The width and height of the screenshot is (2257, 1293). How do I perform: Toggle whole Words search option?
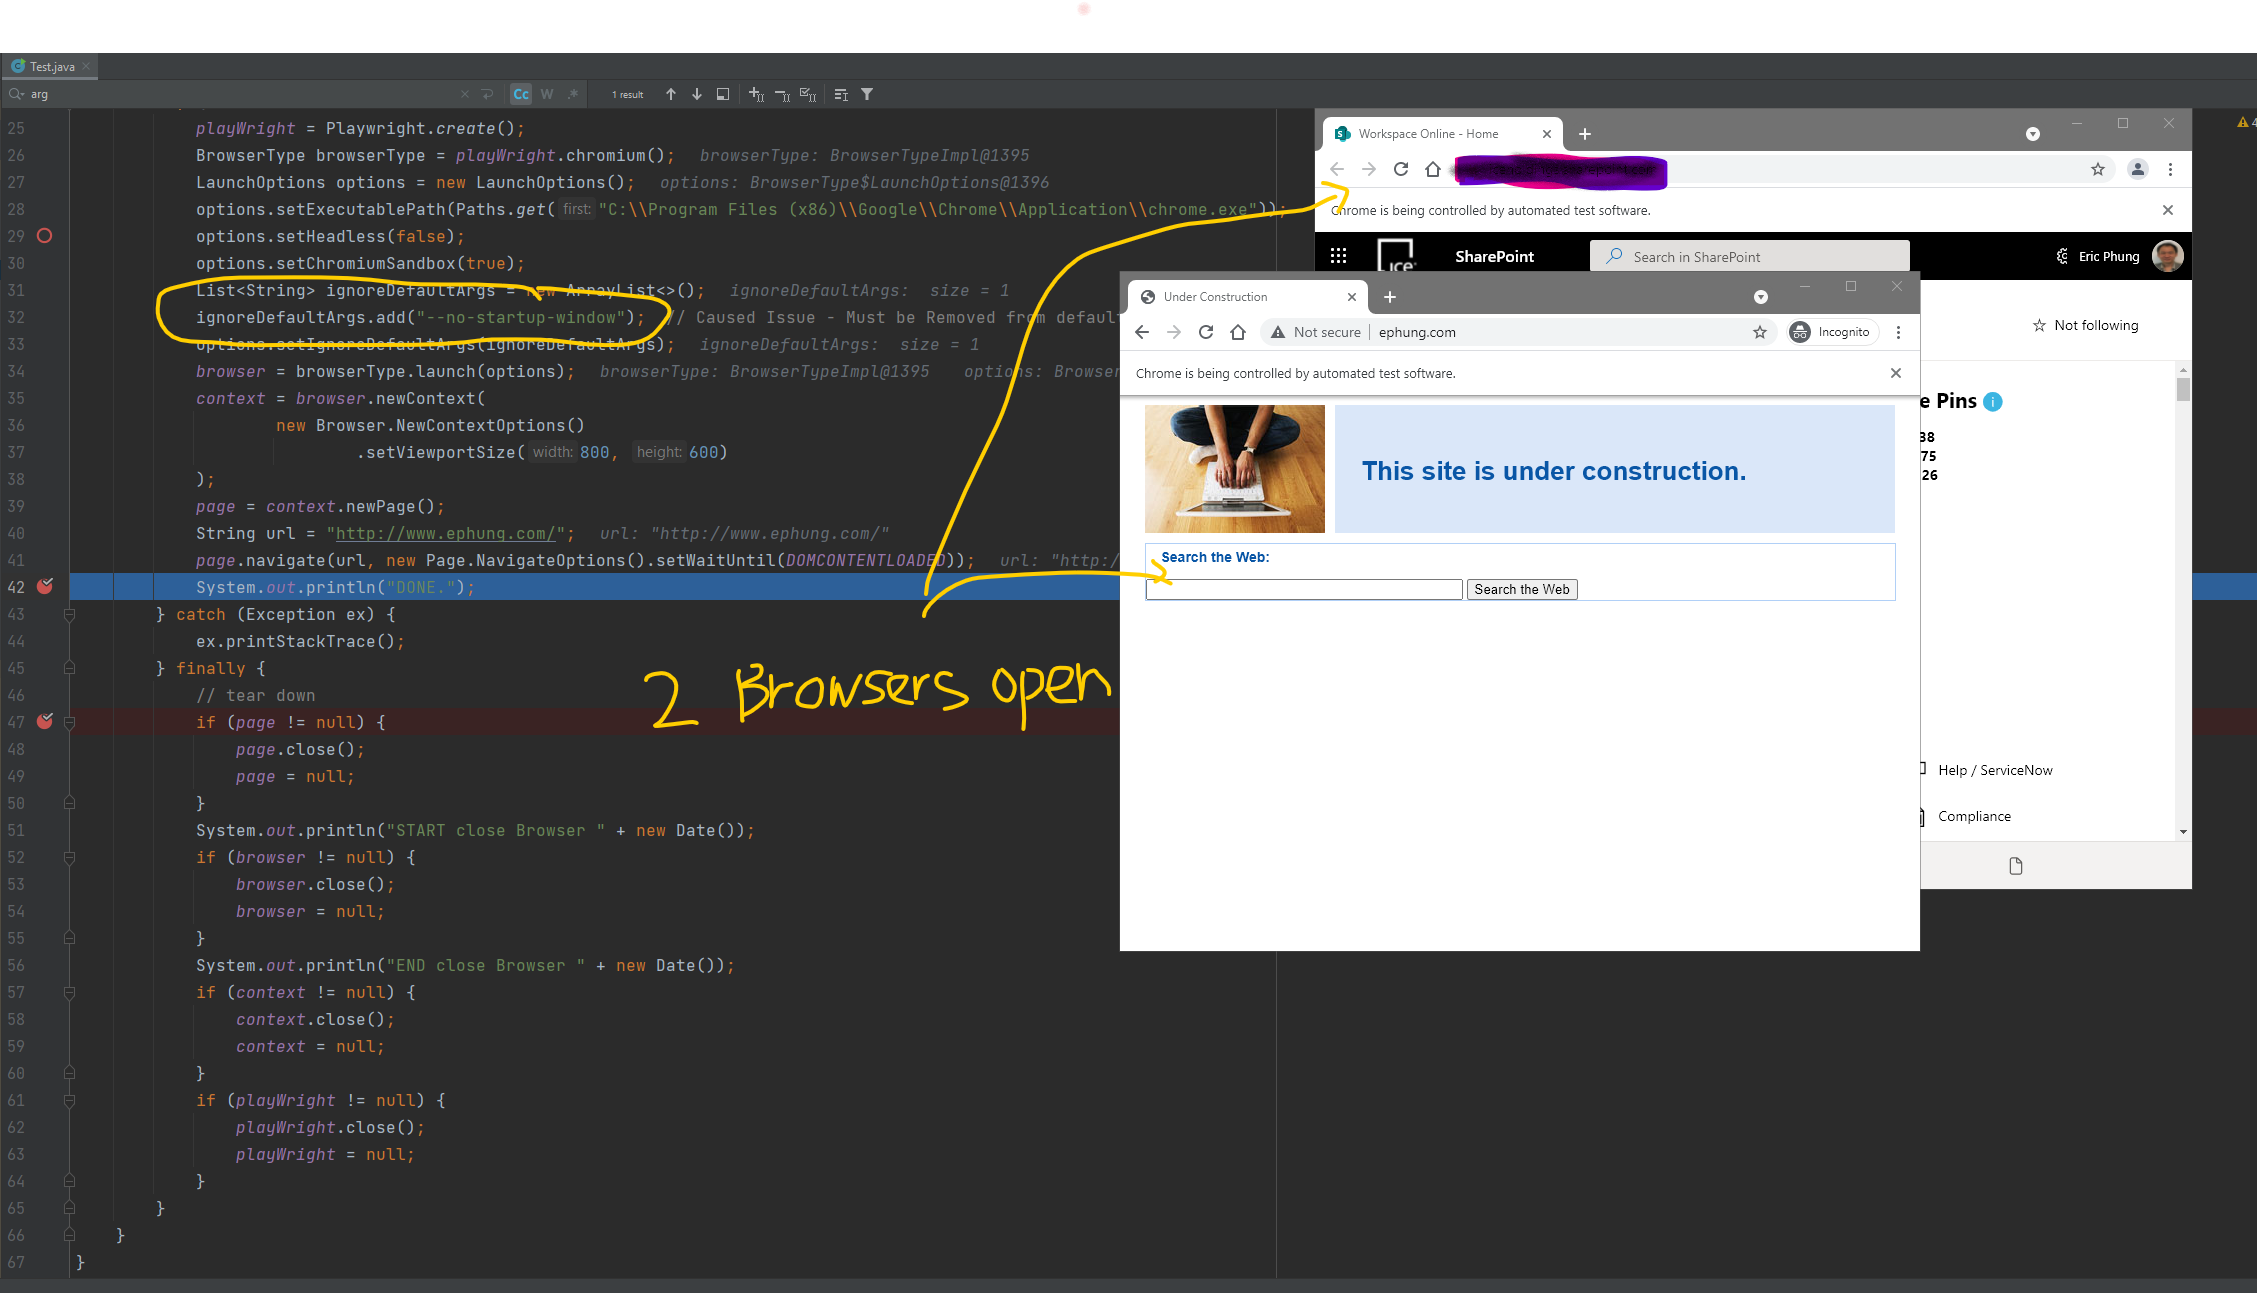547,94
